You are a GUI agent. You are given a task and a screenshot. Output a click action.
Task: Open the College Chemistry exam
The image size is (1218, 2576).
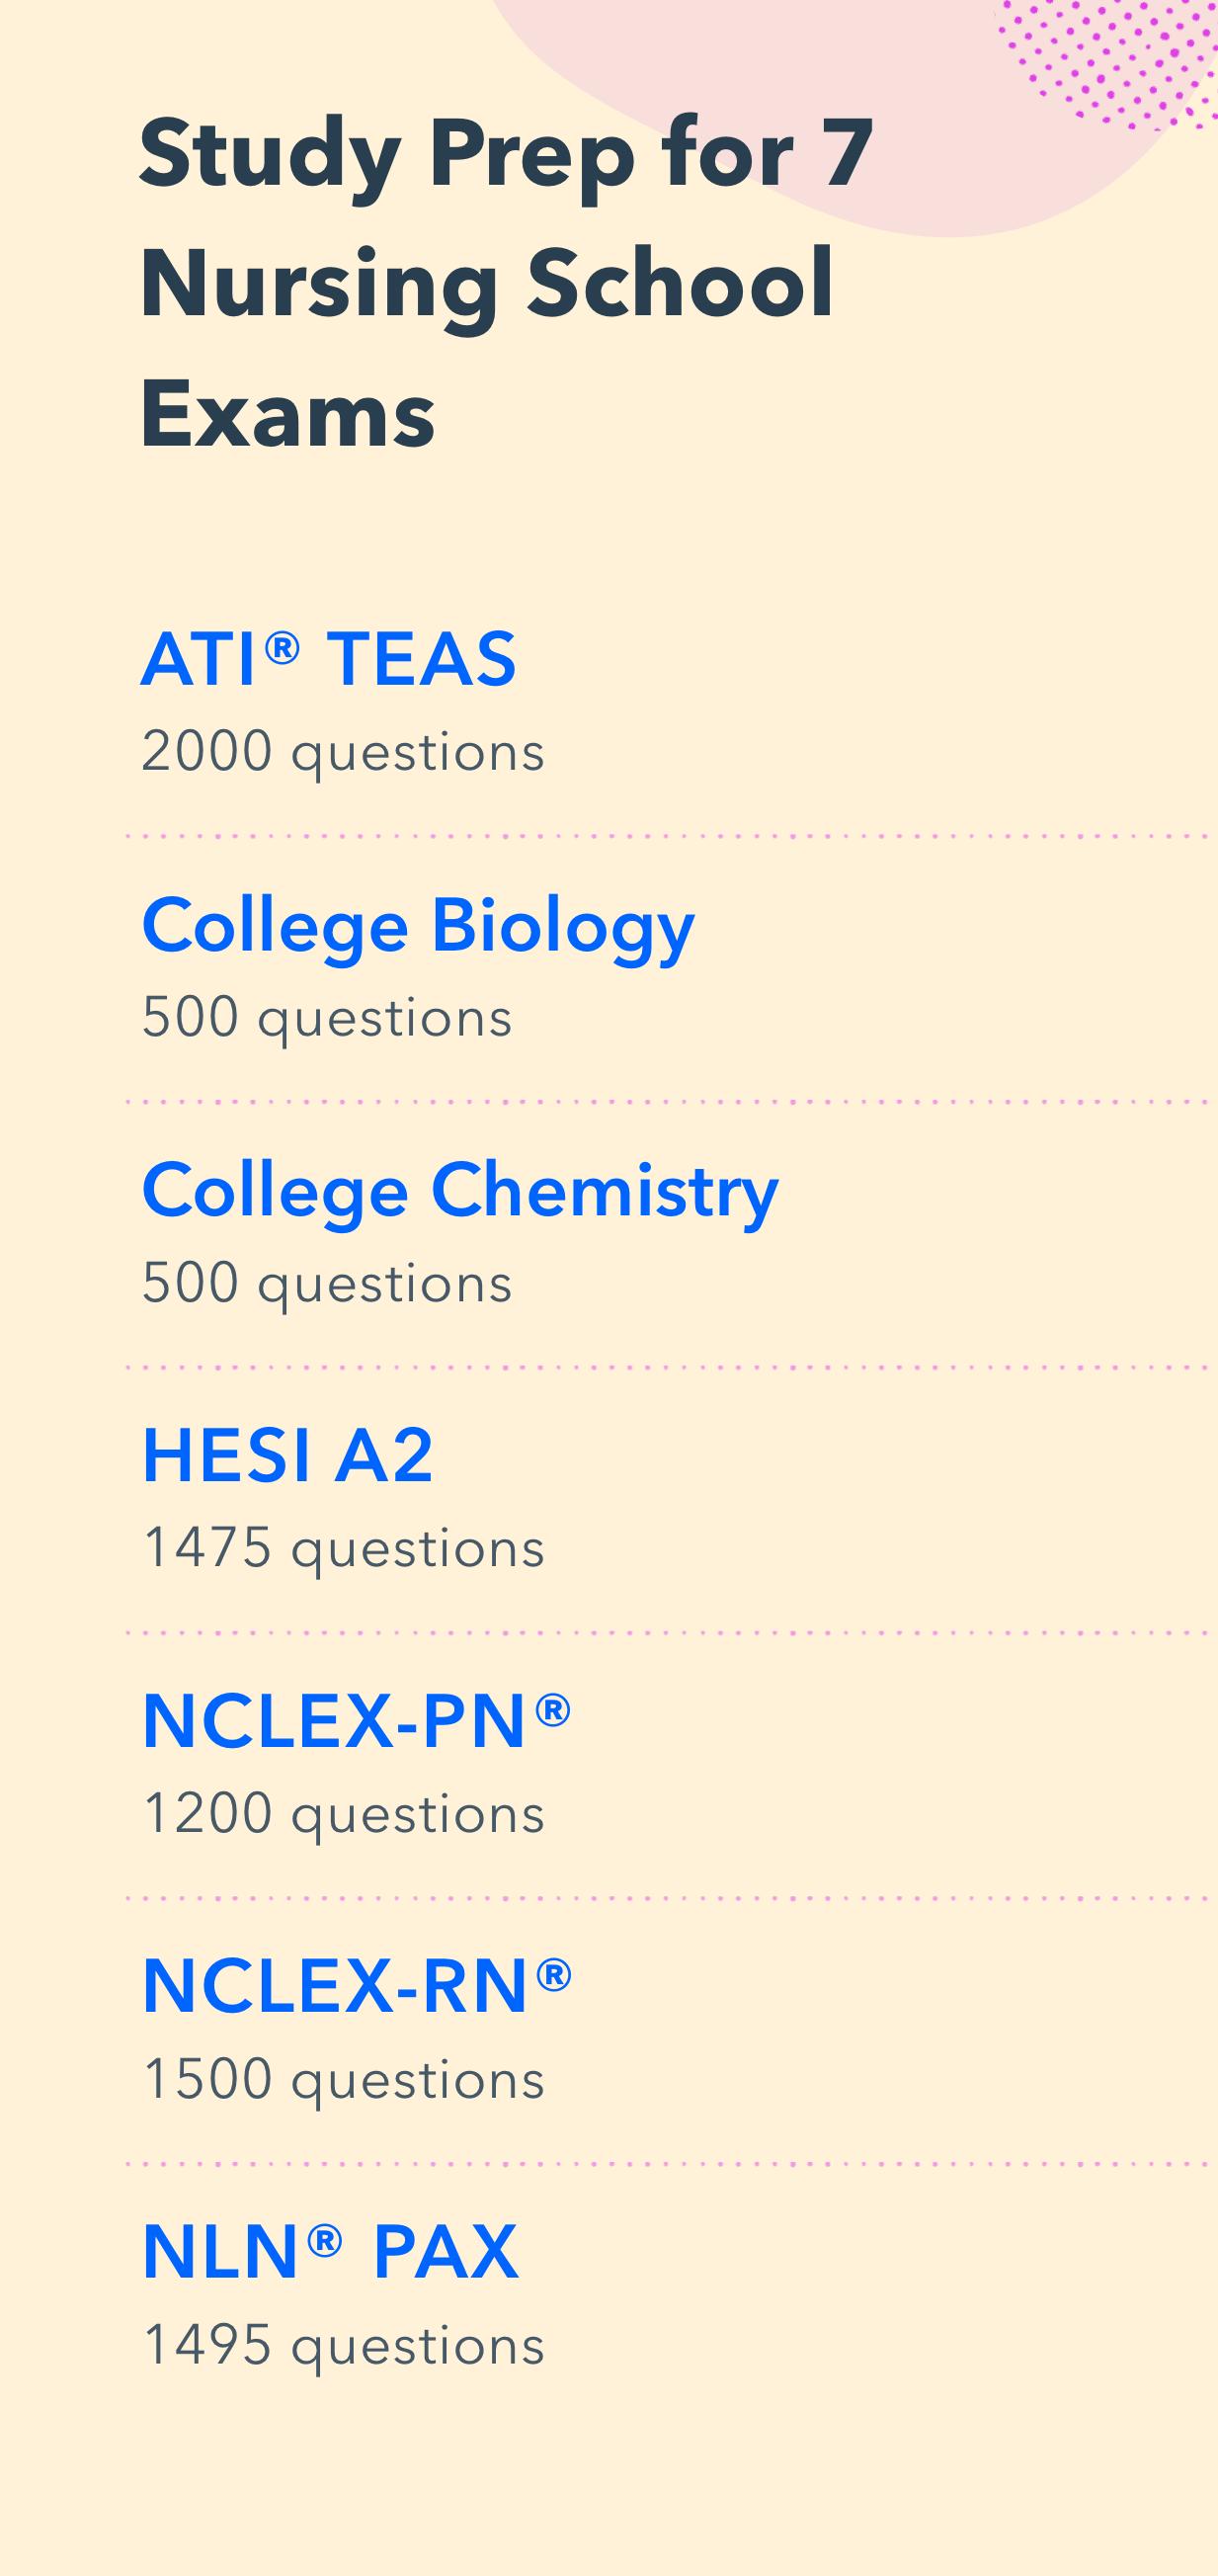point(460,1191)
